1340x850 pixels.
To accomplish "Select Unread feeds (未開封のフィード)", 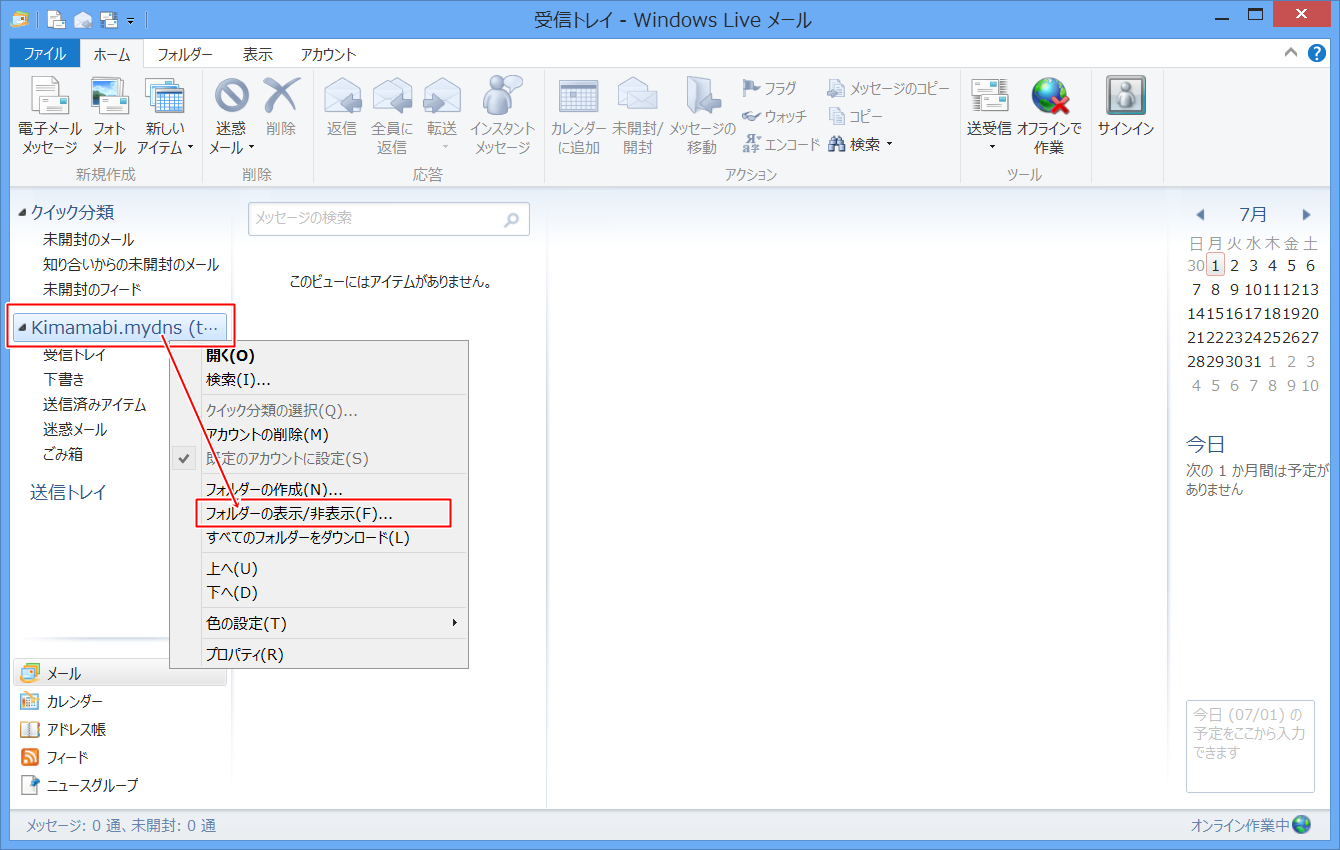I will pyautogui.click(x=92, y=290).
